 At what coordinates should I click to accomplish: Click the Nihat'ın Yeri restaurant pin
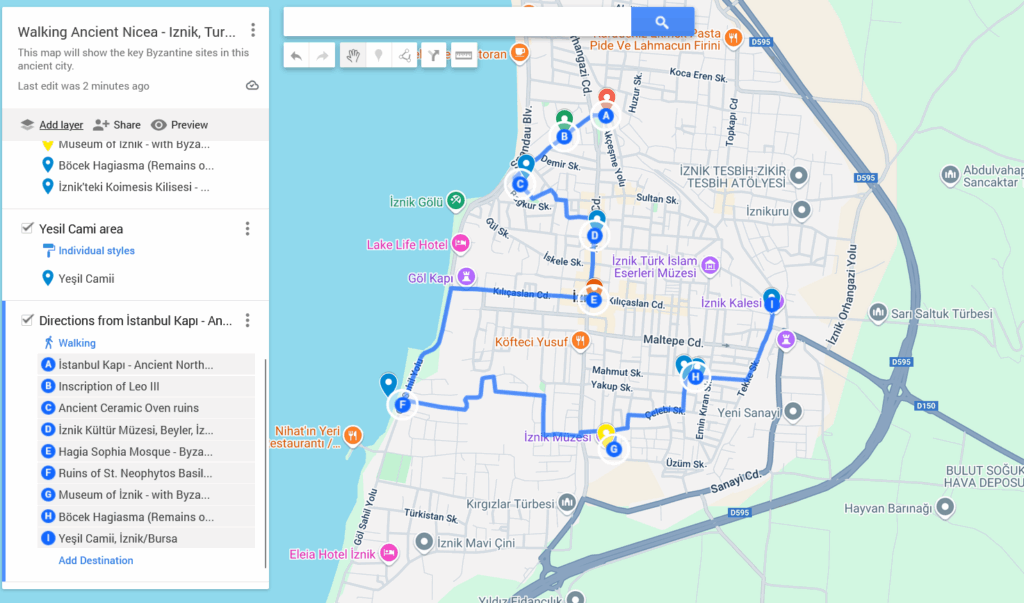coord(353,435)
